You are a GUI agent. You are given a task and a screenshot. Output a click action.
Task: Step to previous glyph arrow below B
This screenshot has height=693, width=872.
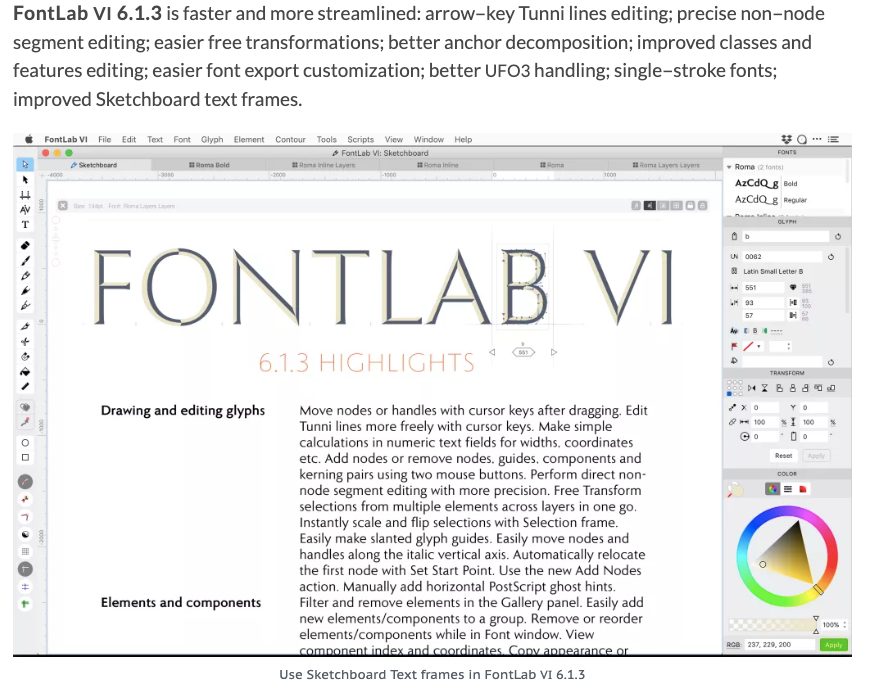point(492,352)
